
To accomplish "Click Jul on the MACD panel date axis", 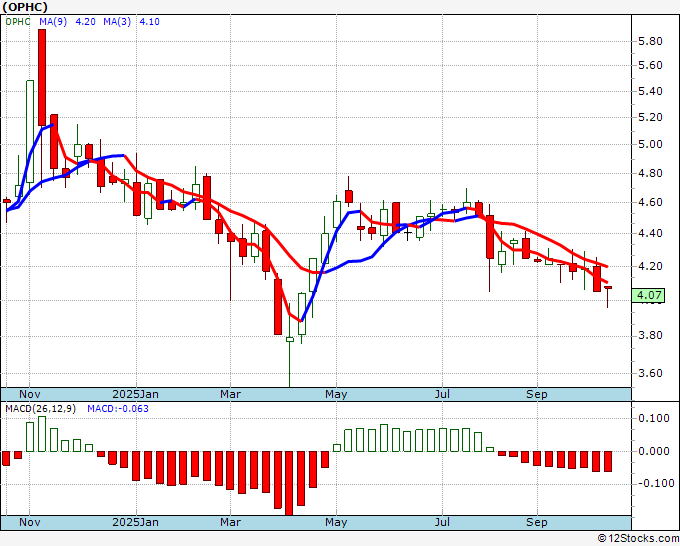I will click(x=442, y=522).
